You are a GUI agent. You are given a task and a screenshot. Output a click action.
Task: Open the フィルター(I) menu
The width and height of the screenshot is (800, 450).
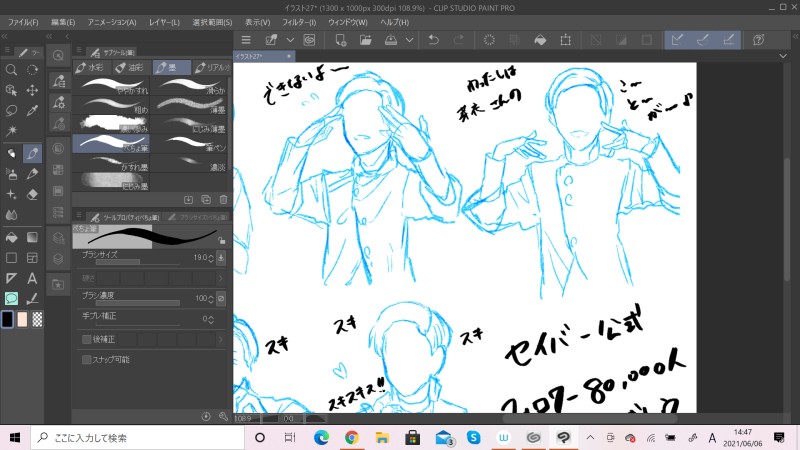299,22
